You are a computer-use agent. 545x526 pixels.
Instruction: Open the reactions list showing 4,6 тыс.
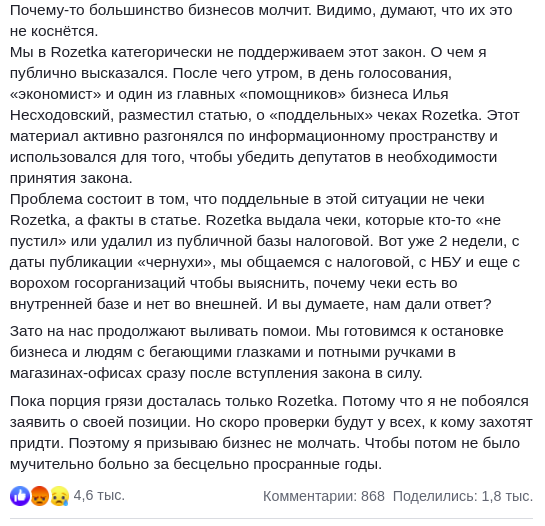pyautogui.click(x=99, y=495)
